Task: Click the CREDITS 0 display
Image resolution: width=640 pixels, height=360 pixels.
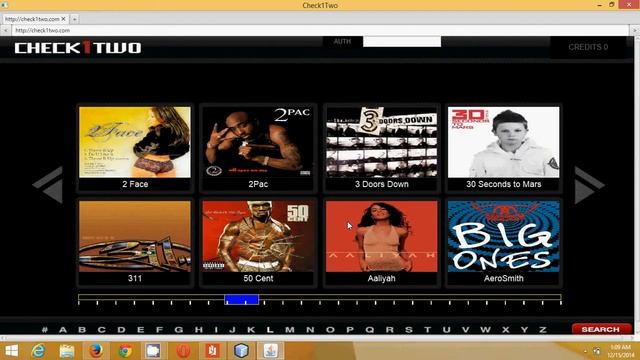Action: [588, 47]
